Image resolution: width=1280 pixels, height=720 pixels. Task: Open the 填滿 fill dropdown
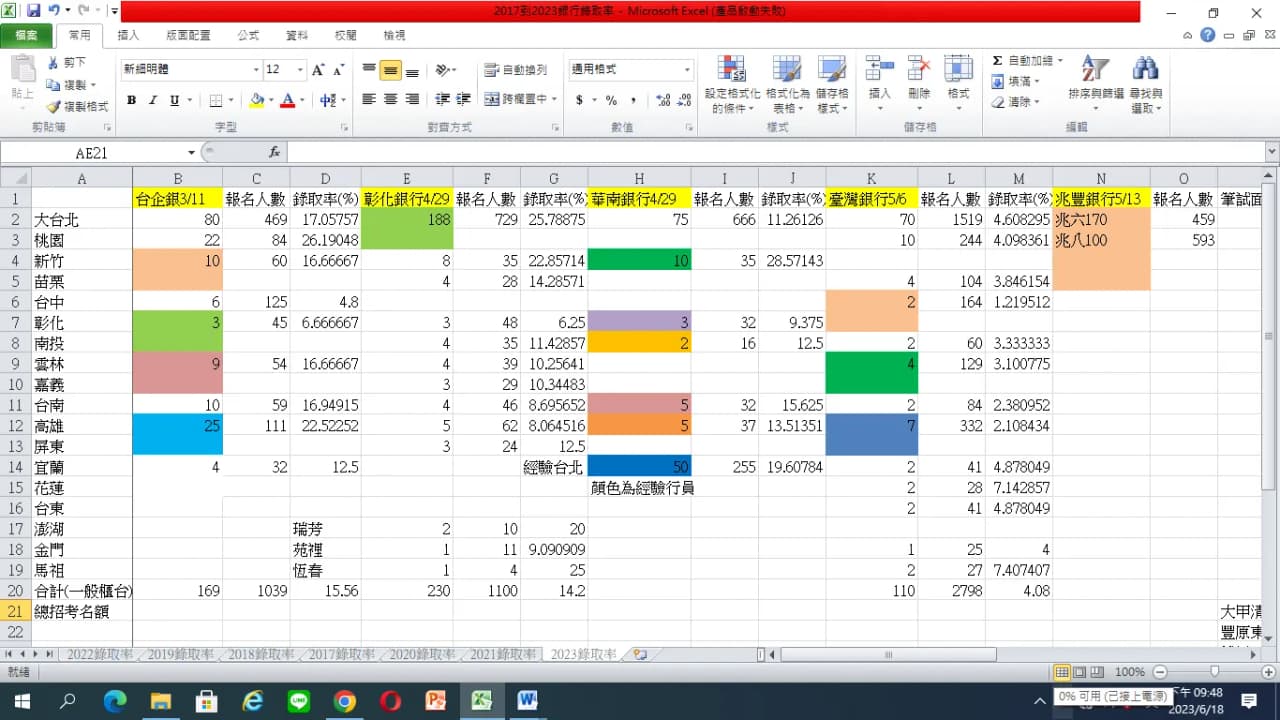pos(1016,81)
